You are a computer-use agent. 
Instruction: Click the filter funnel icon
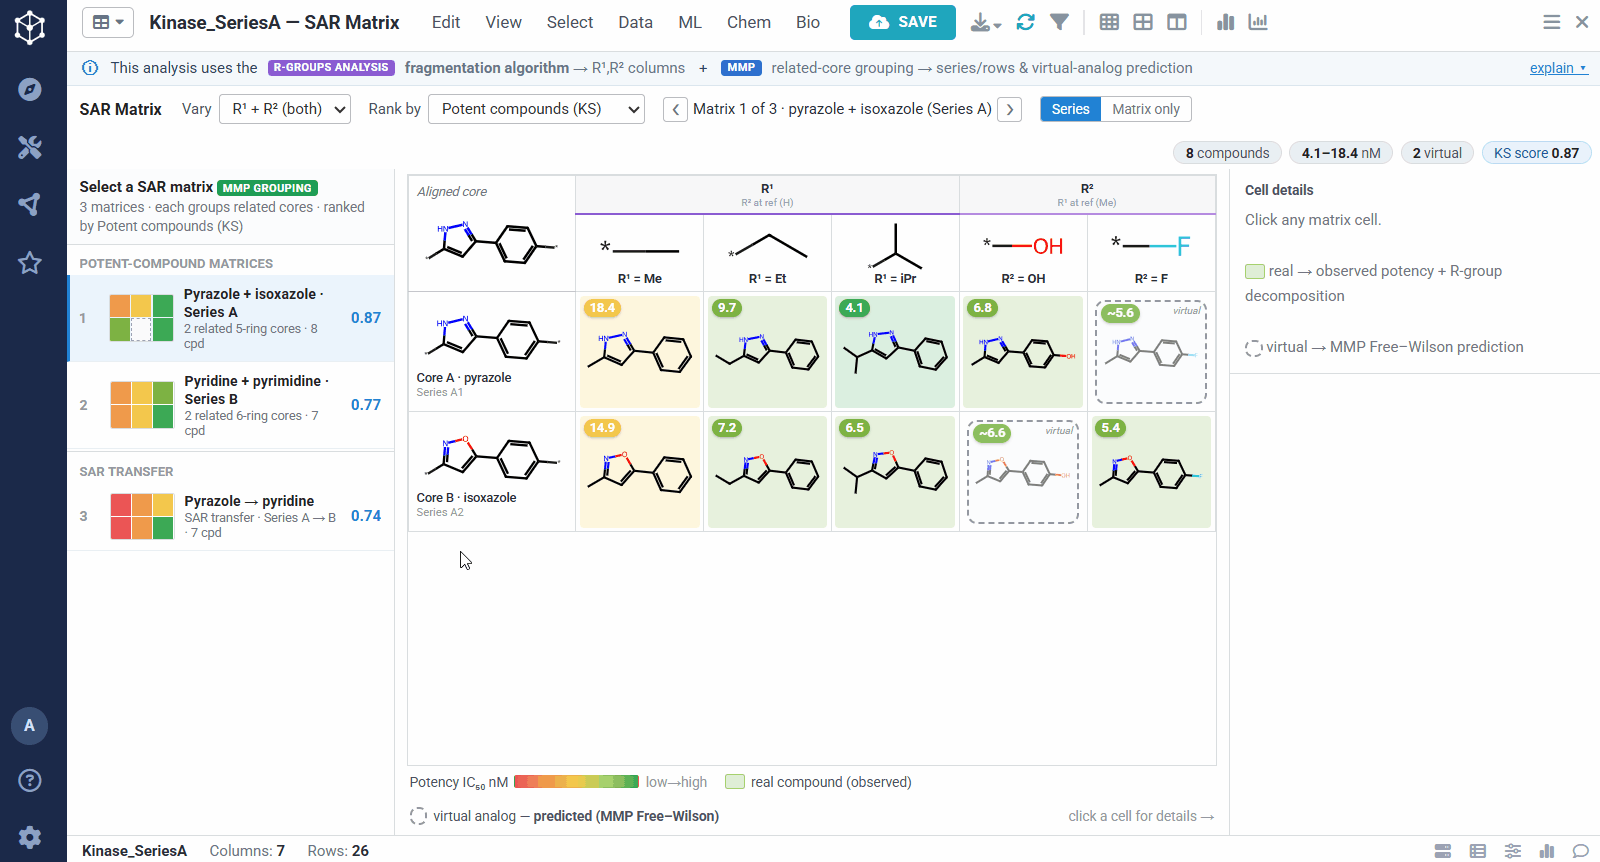pos(1060,22)
